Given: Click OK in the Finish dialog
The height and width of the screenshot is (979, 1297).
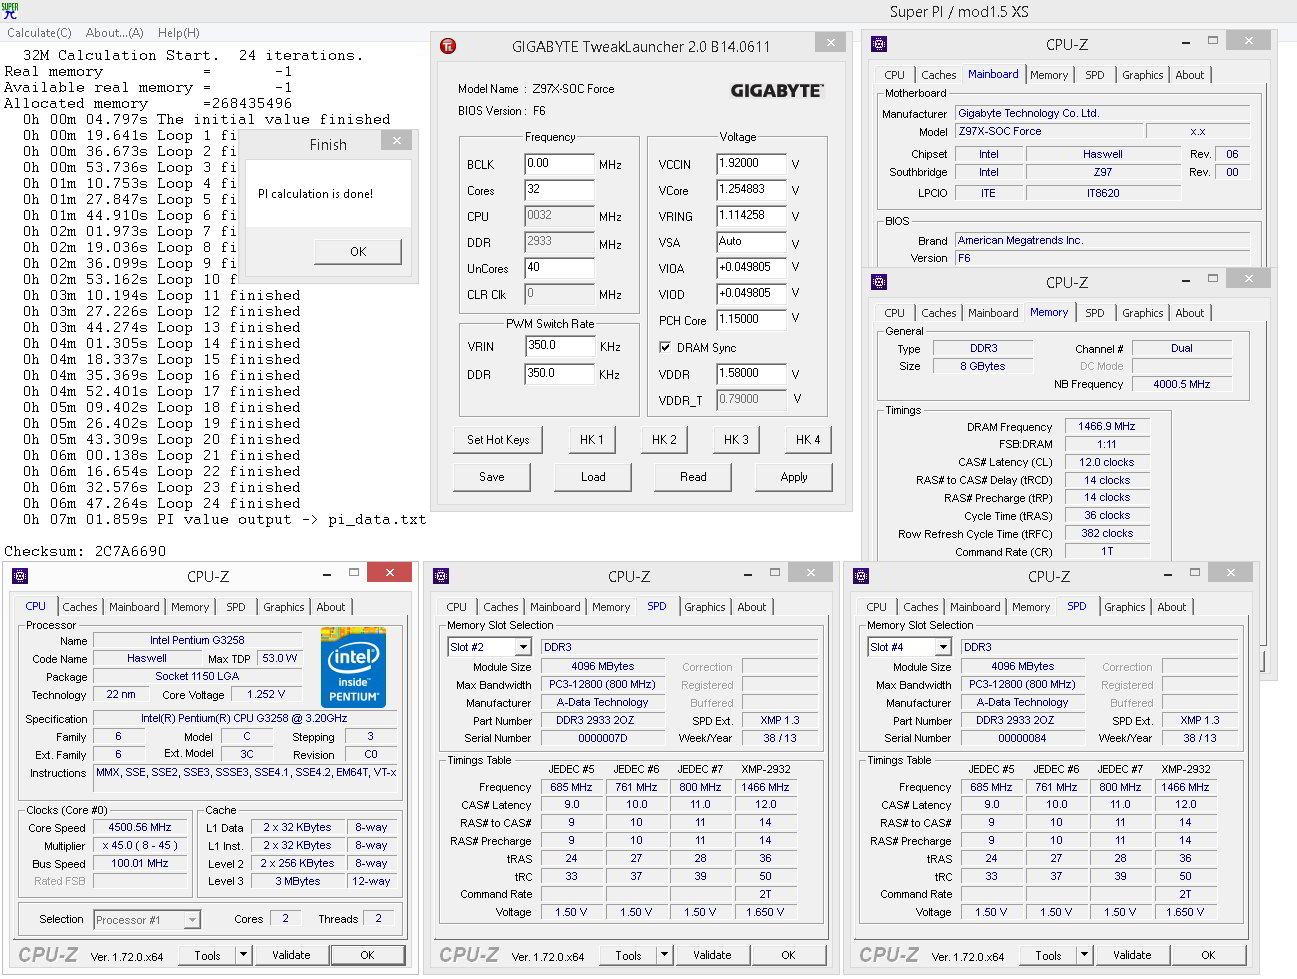Looking at the screenshot, I should [358, 252].
